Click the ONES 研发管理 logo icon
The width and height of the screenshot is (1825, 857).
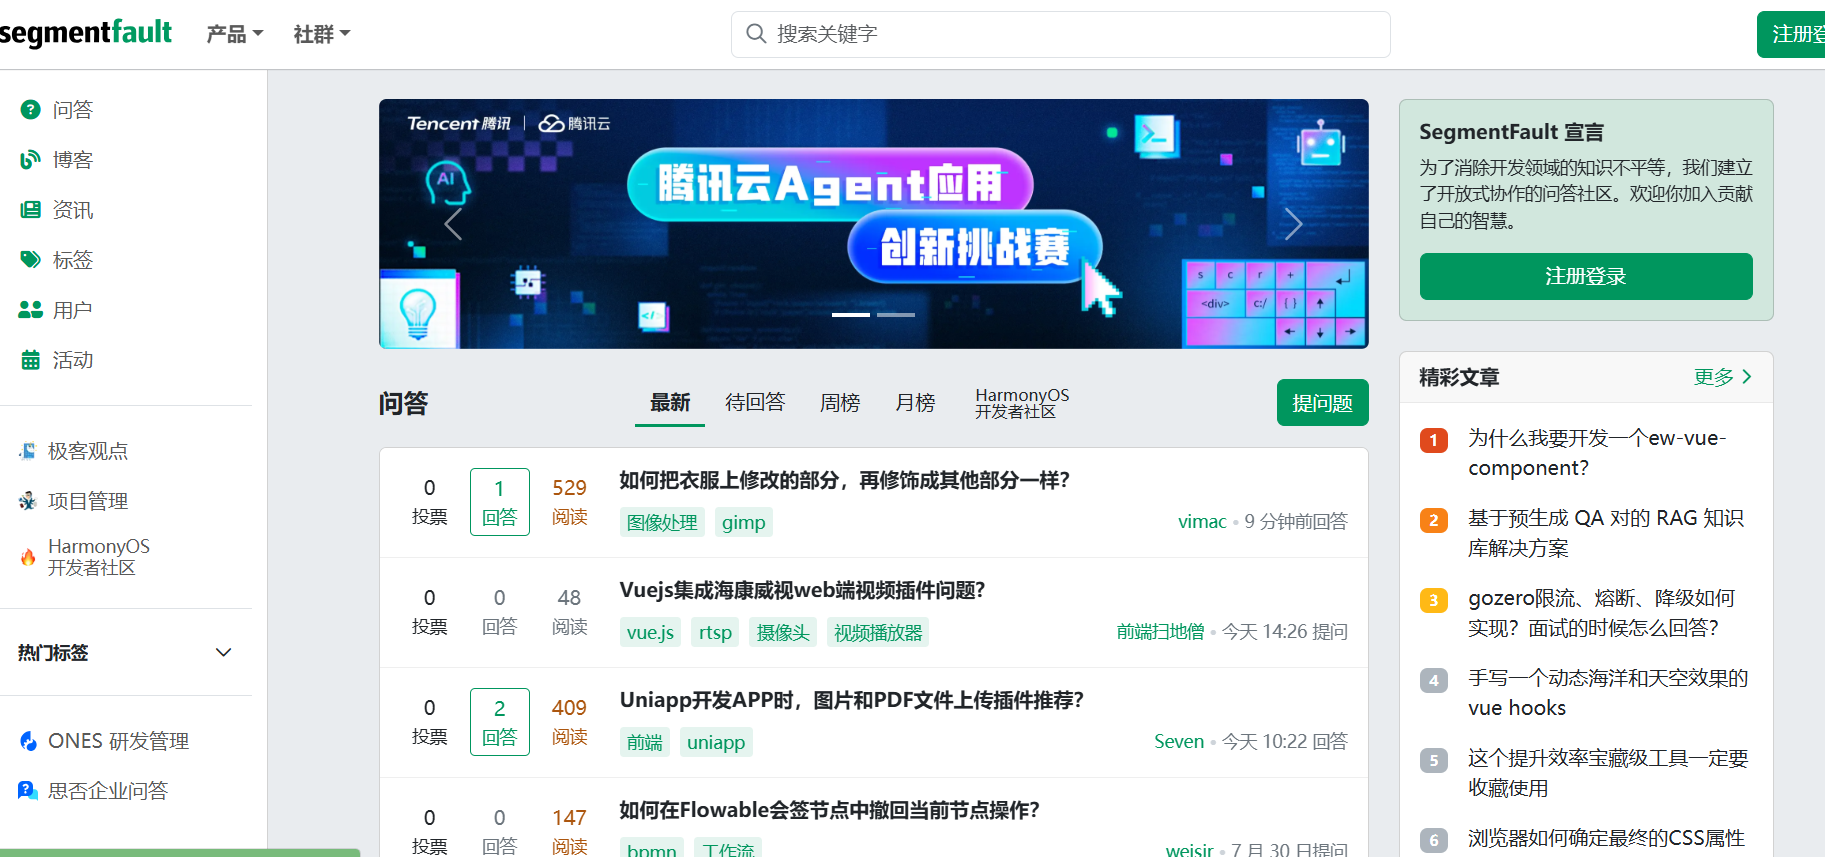28,741
